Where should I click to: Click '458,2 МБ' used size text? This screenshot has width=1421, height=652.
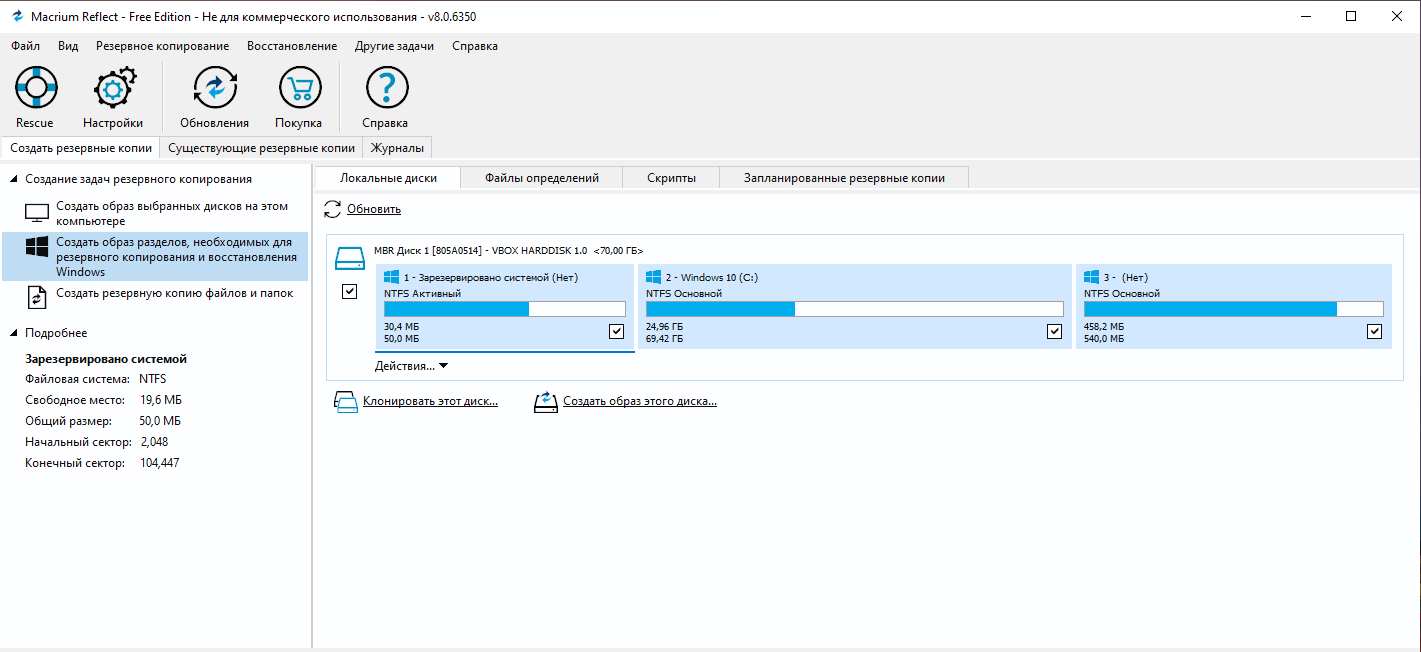(x=1104, y=327)
